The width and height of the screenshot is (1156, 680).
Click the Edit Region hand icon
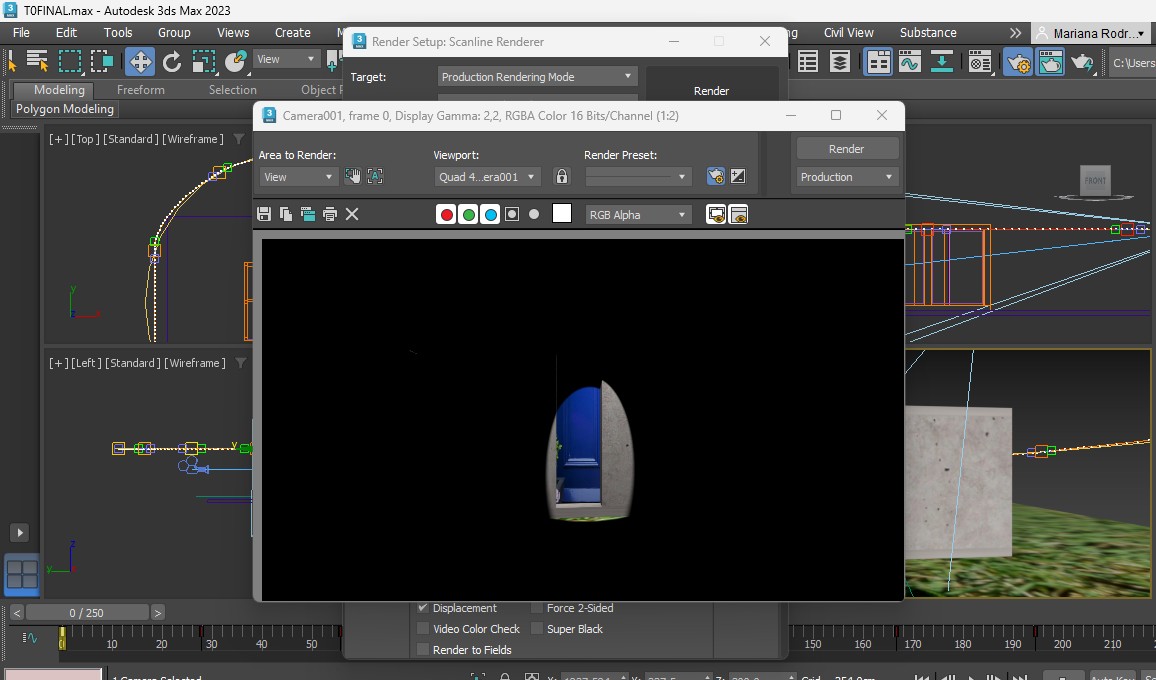click(353, 176)
